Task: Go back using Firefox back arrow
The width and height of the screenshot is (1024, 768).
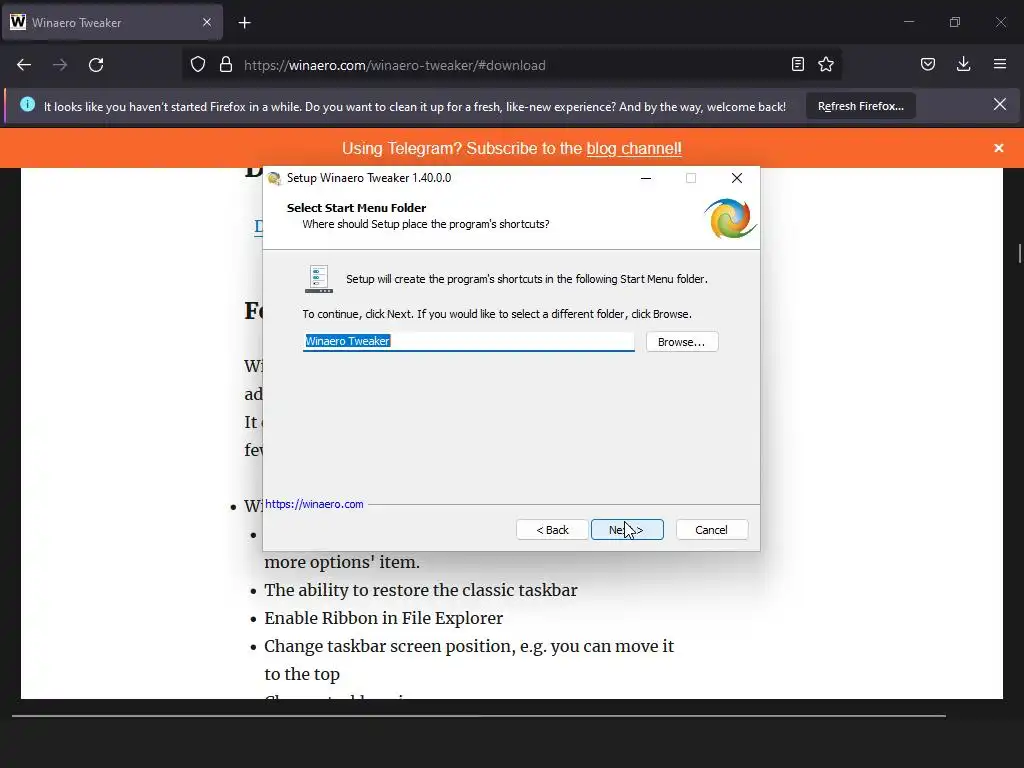Action: 24,65
